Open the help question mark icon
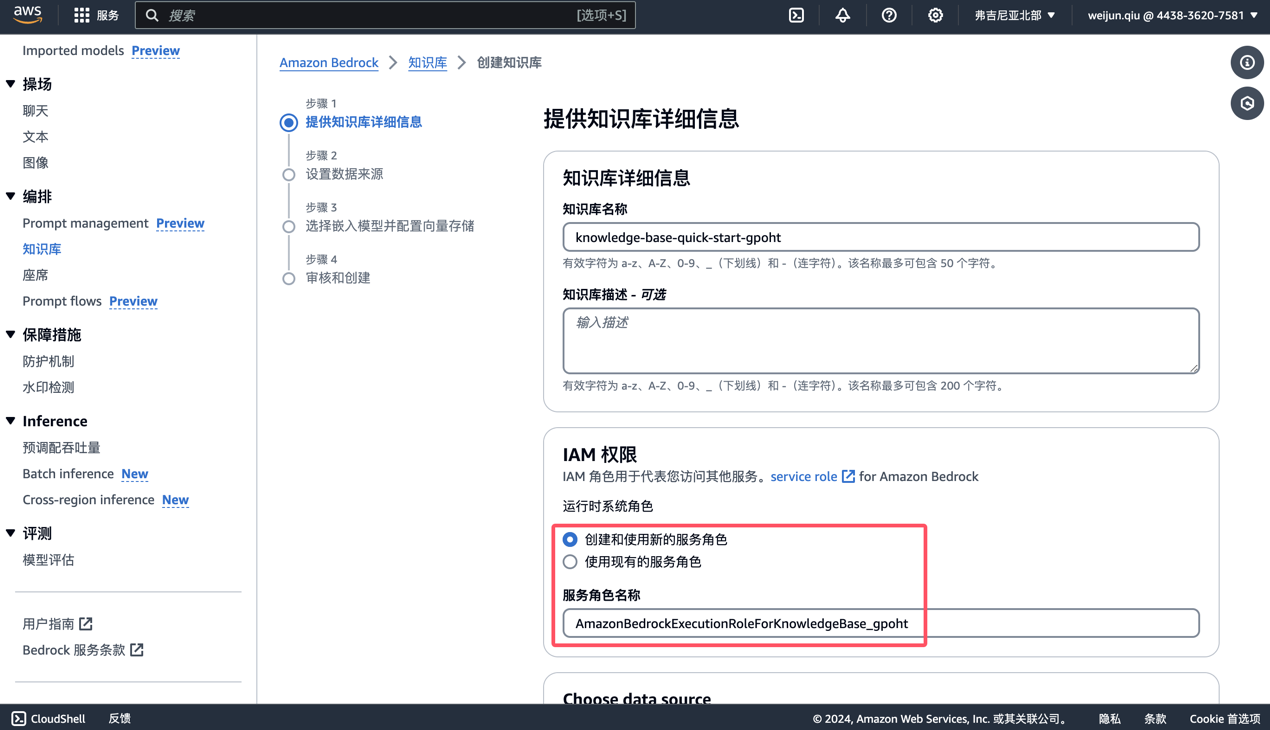This screenshot has width=1270, height=730. point(889,15)
